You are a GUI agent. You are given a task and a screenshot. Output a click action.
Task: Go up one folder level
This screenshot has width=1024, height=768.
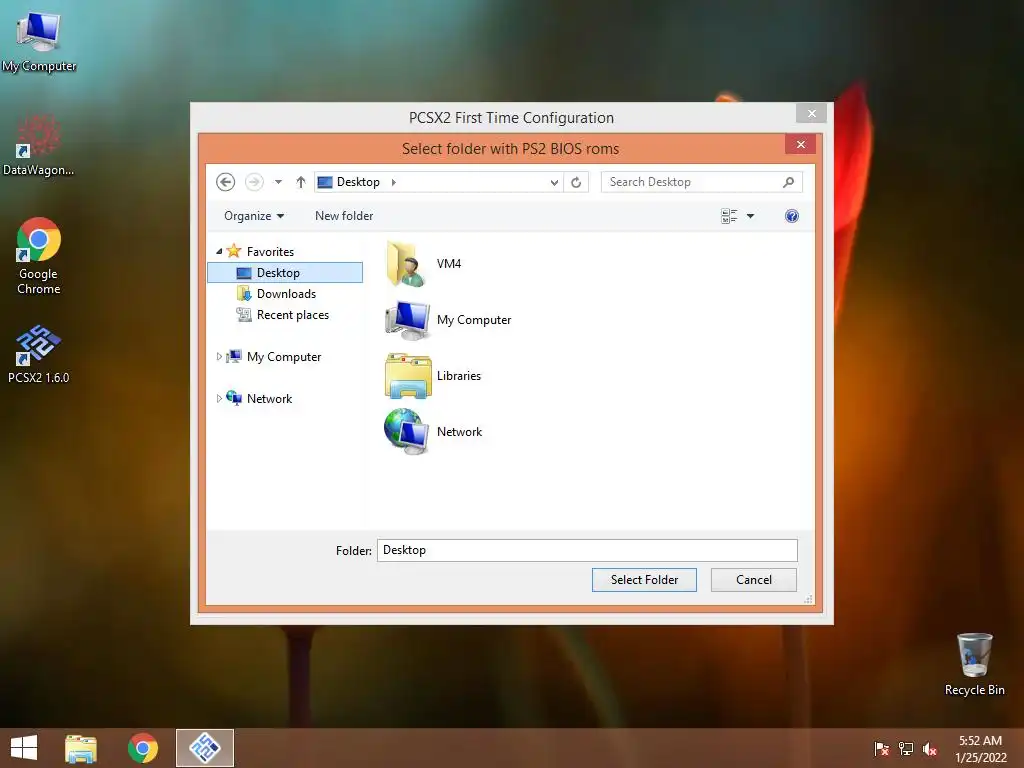click(300, 182)
